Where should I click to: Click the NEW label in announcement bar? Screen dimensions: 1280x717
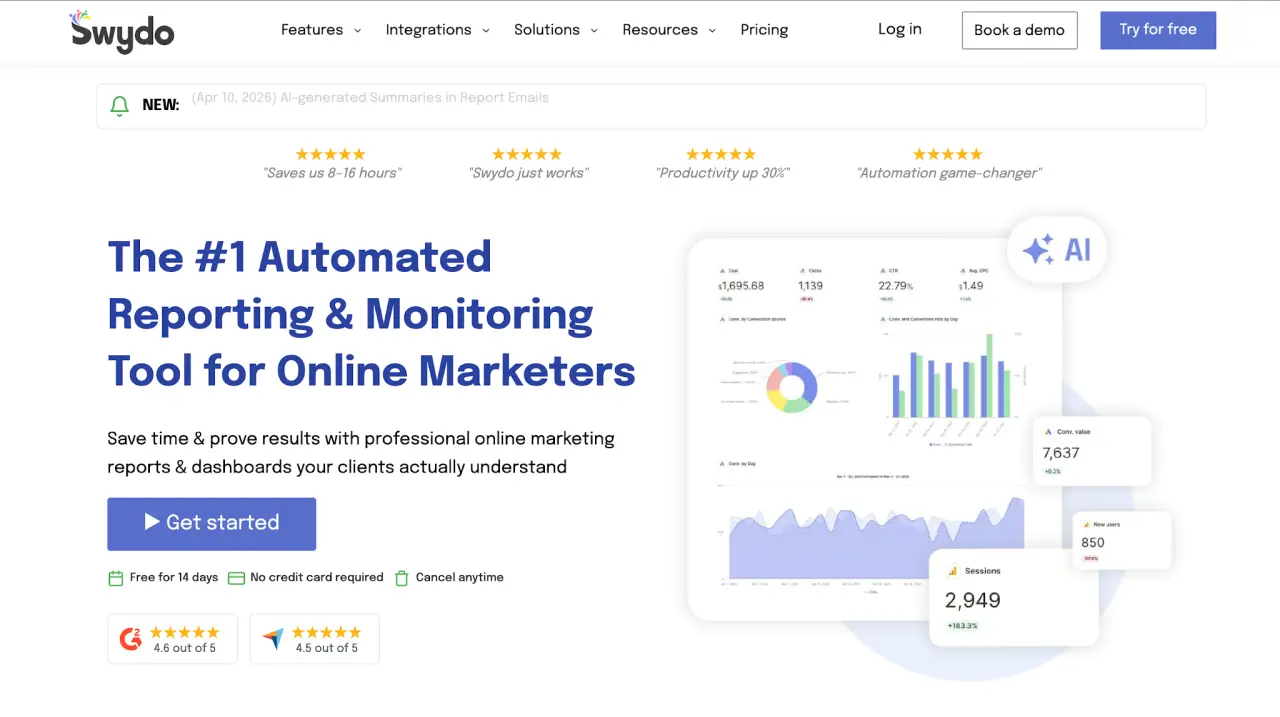pyautogui.click(x=161, y=105)
